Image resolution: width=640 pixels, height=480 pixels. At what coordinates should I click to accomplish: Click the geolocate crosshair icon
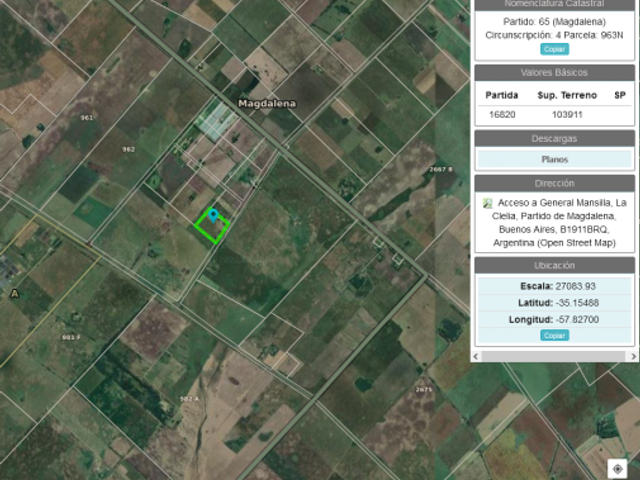coord(617,468)
